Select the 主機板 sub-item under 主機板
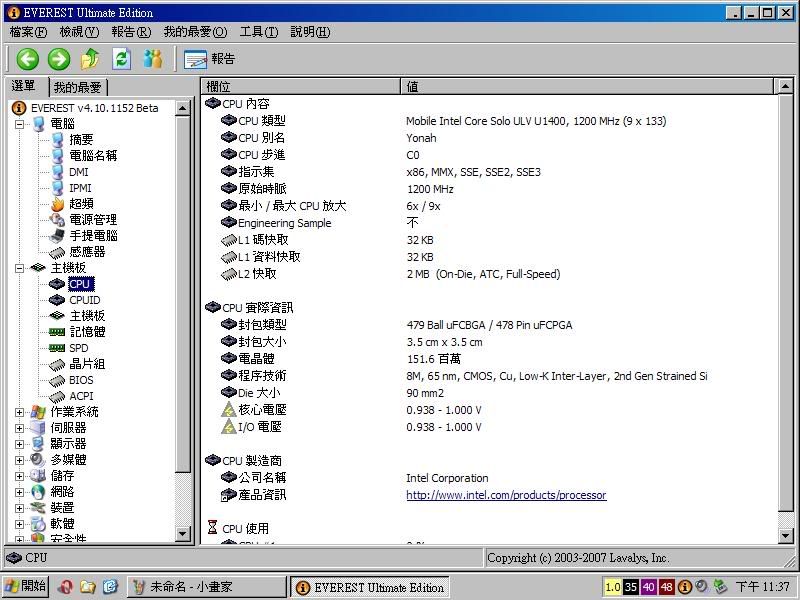 tap(87, 316)
